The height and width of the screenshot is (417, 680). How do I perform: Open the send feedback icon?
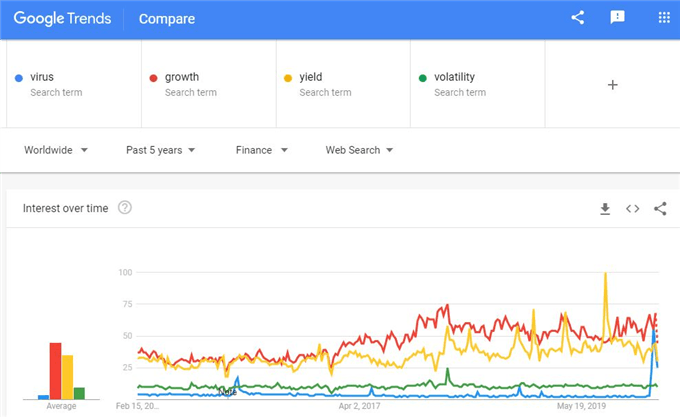(x=617, y=17)
